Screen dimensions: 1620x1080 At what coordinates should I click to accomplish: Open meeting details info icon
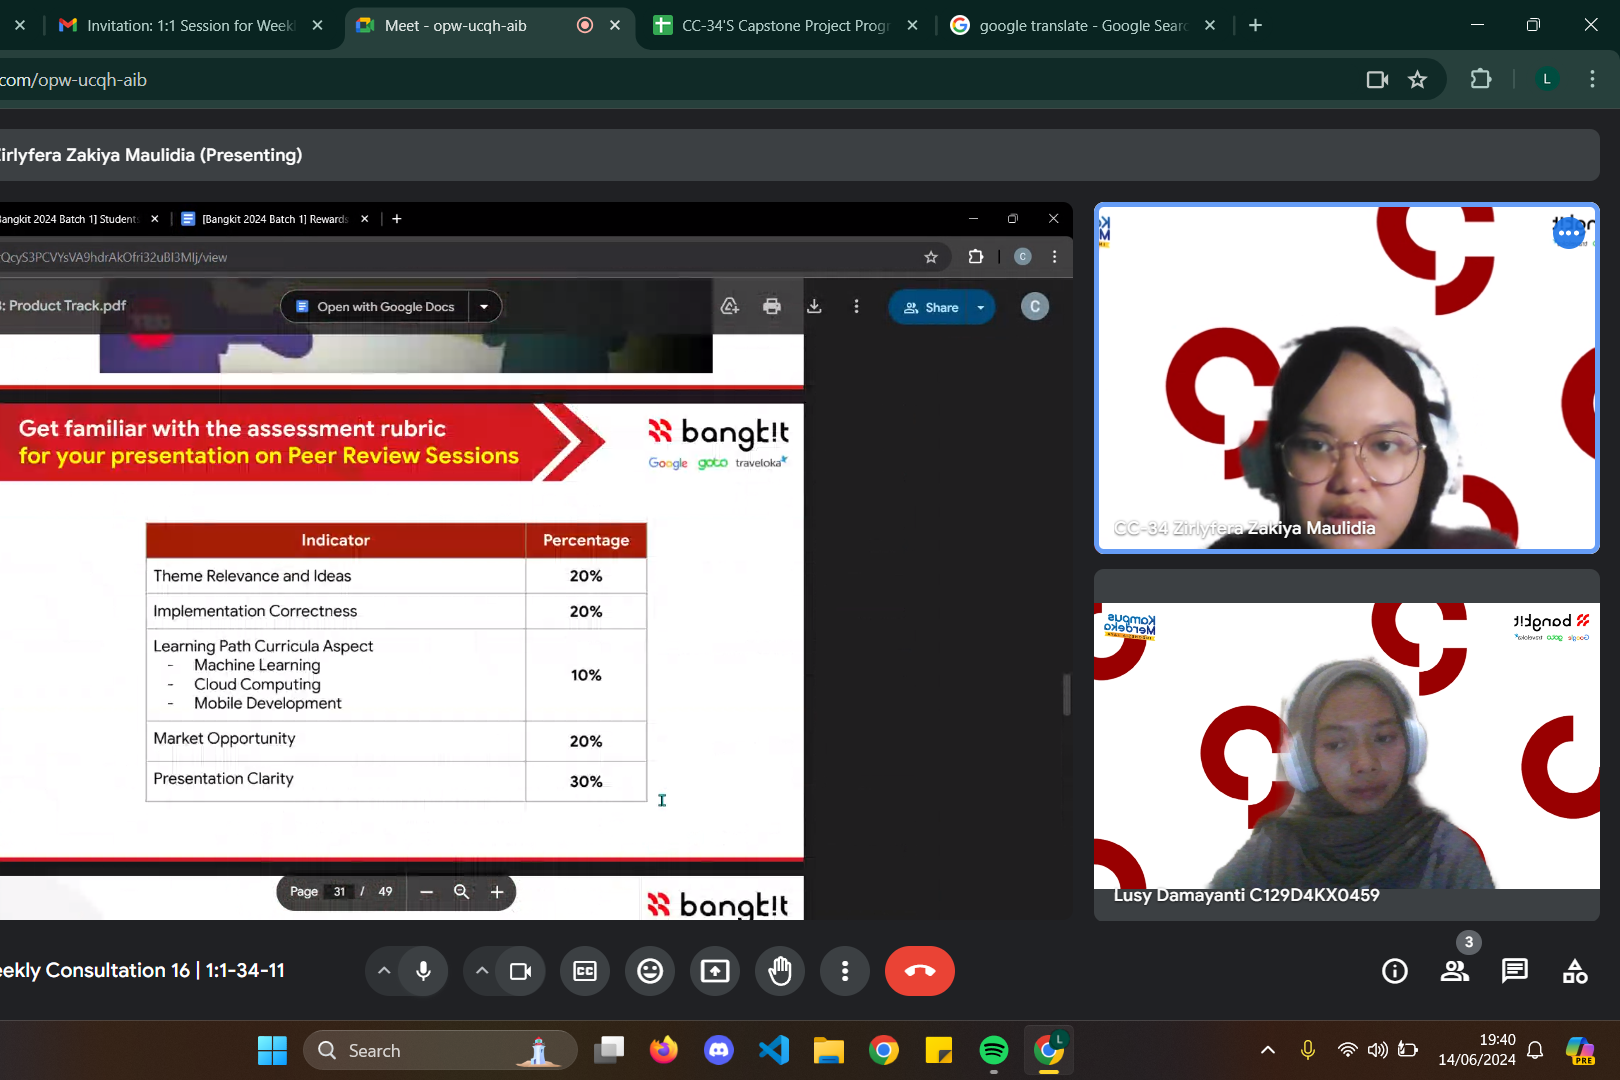1394,971
